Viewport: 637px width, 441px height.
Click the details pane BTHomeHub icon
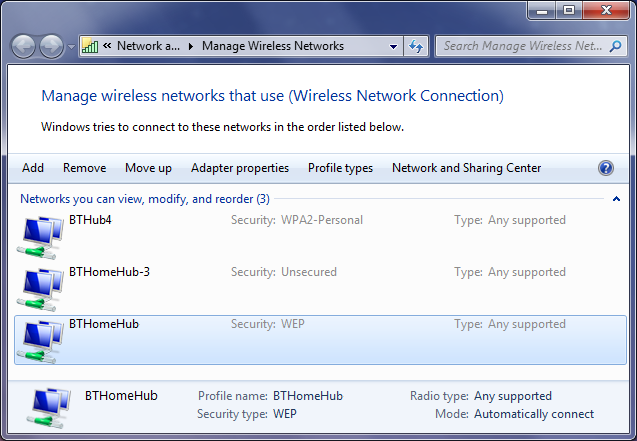pos(49,408)
